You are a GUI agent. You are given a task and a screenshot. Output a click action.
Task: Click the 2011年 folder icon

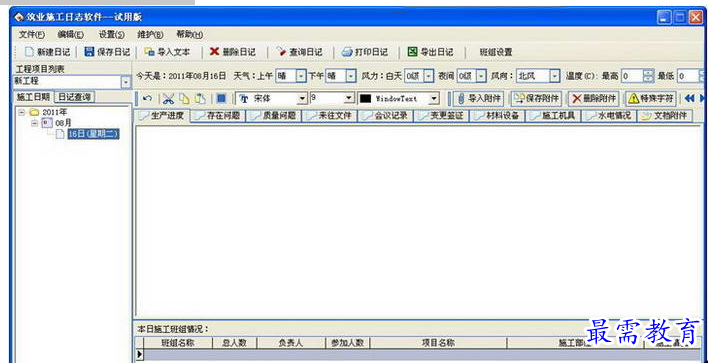[x=34, y=112]
